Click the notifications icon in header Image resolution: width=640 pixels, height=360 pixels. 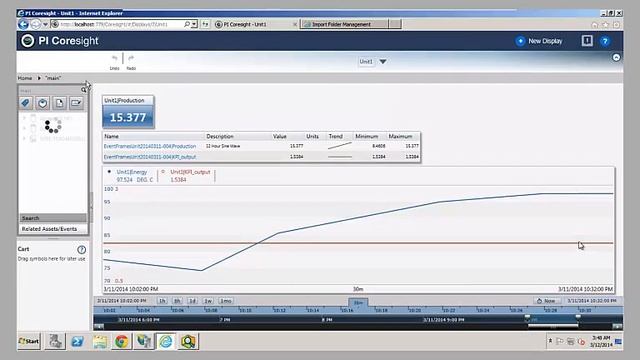(x=587, y=40)
